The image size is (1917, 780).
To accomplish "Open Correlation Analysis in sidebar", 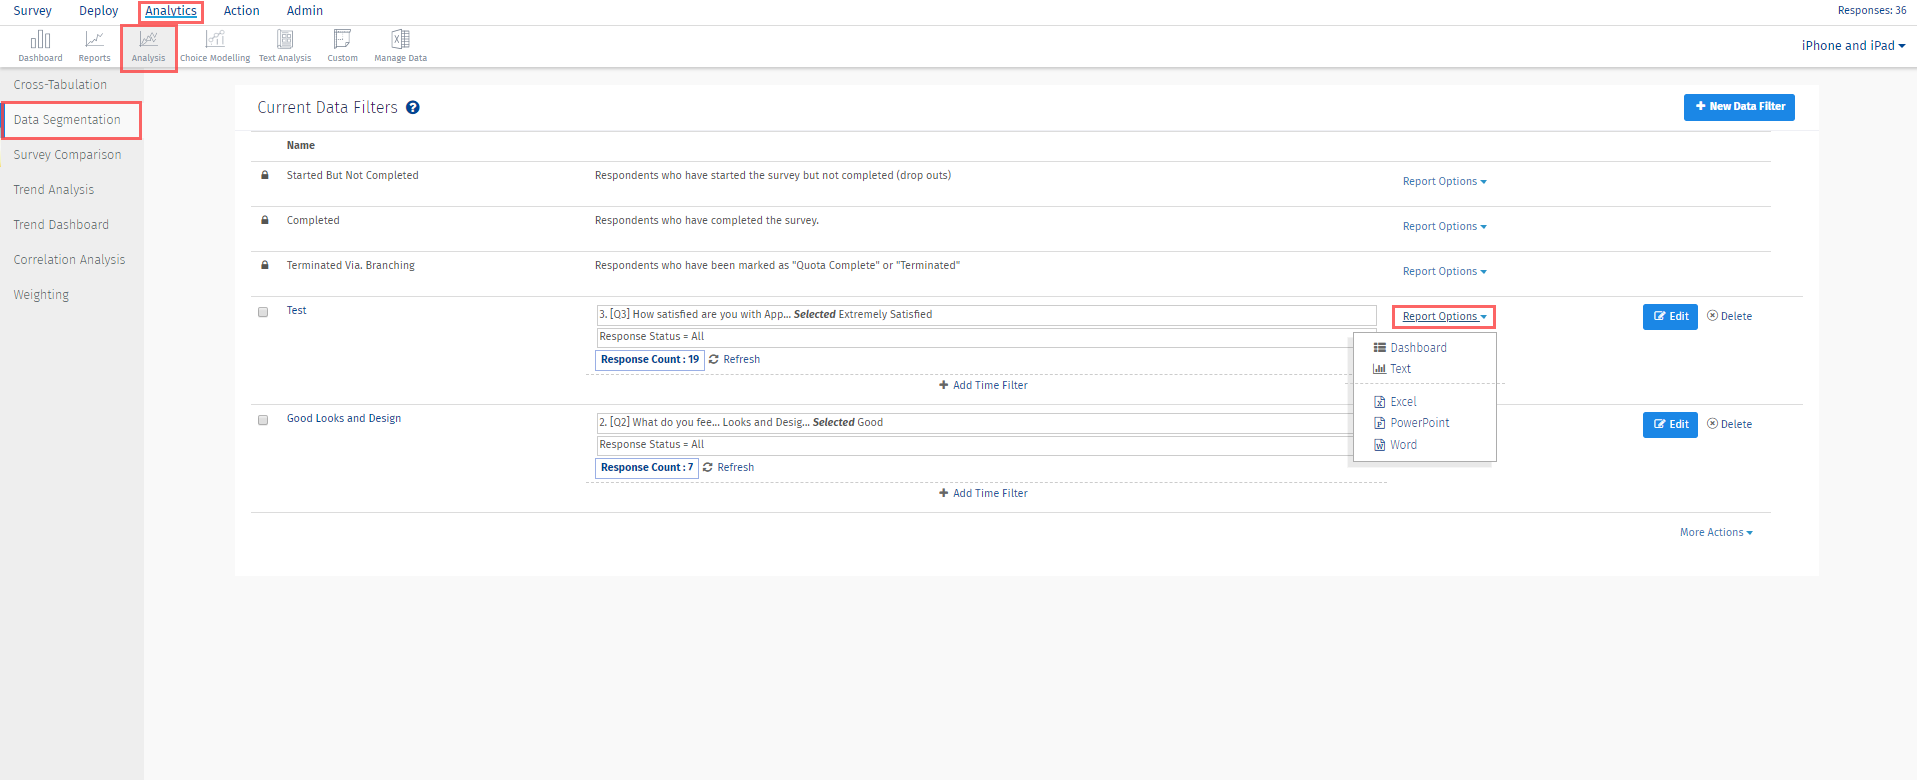I will click(x=71, y=260).
